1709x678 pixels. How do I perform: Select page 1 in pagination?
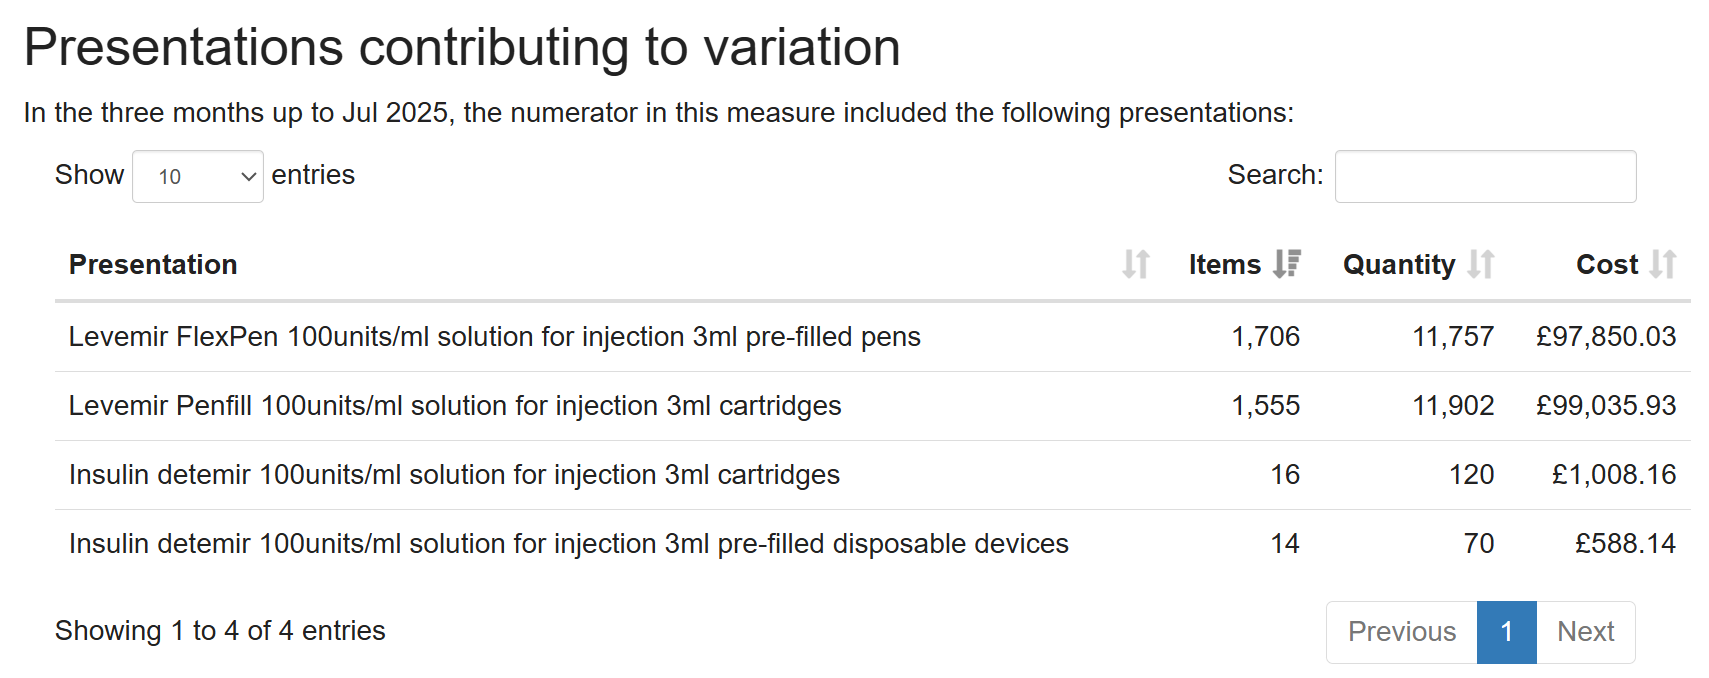click(x=1505, y=632)
